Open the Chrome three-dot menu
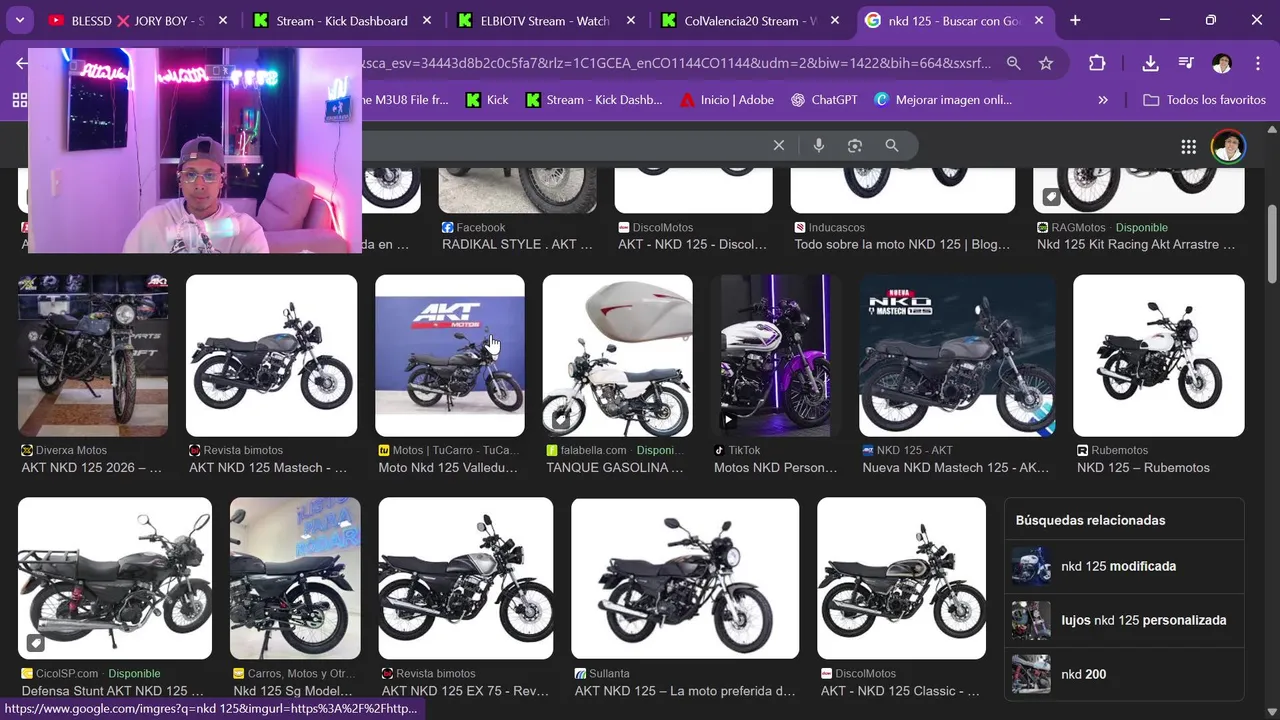Screen dimensions: 1280x720 (x=1258, y=63)
